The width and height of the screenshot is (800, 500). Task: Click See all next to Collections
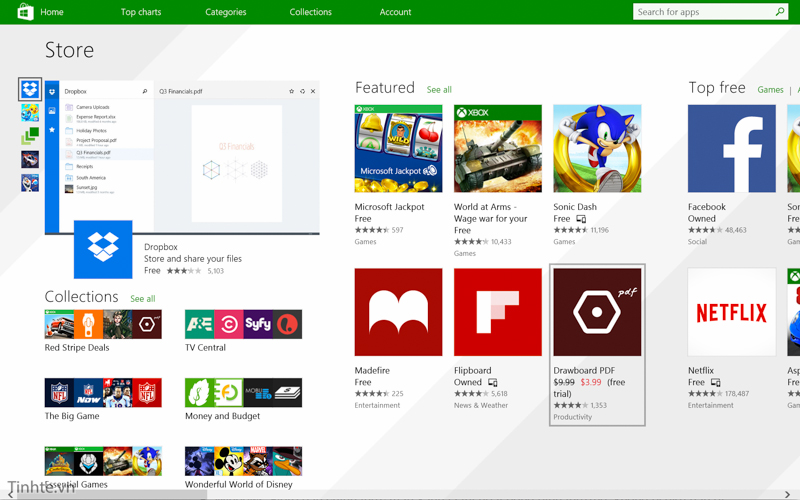point(143,299)
